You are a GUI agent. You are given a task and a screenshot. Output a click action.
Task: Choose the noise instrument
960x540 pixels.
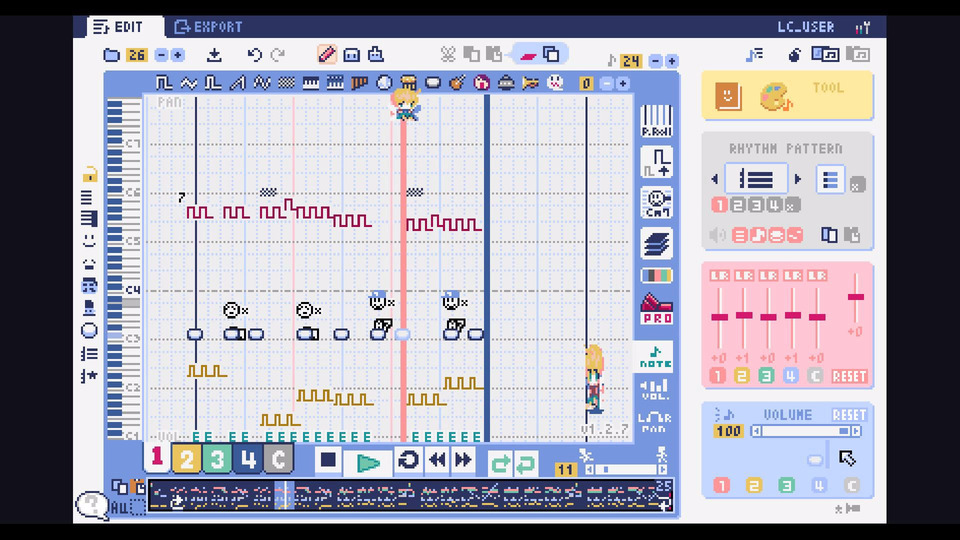(286, 83)
